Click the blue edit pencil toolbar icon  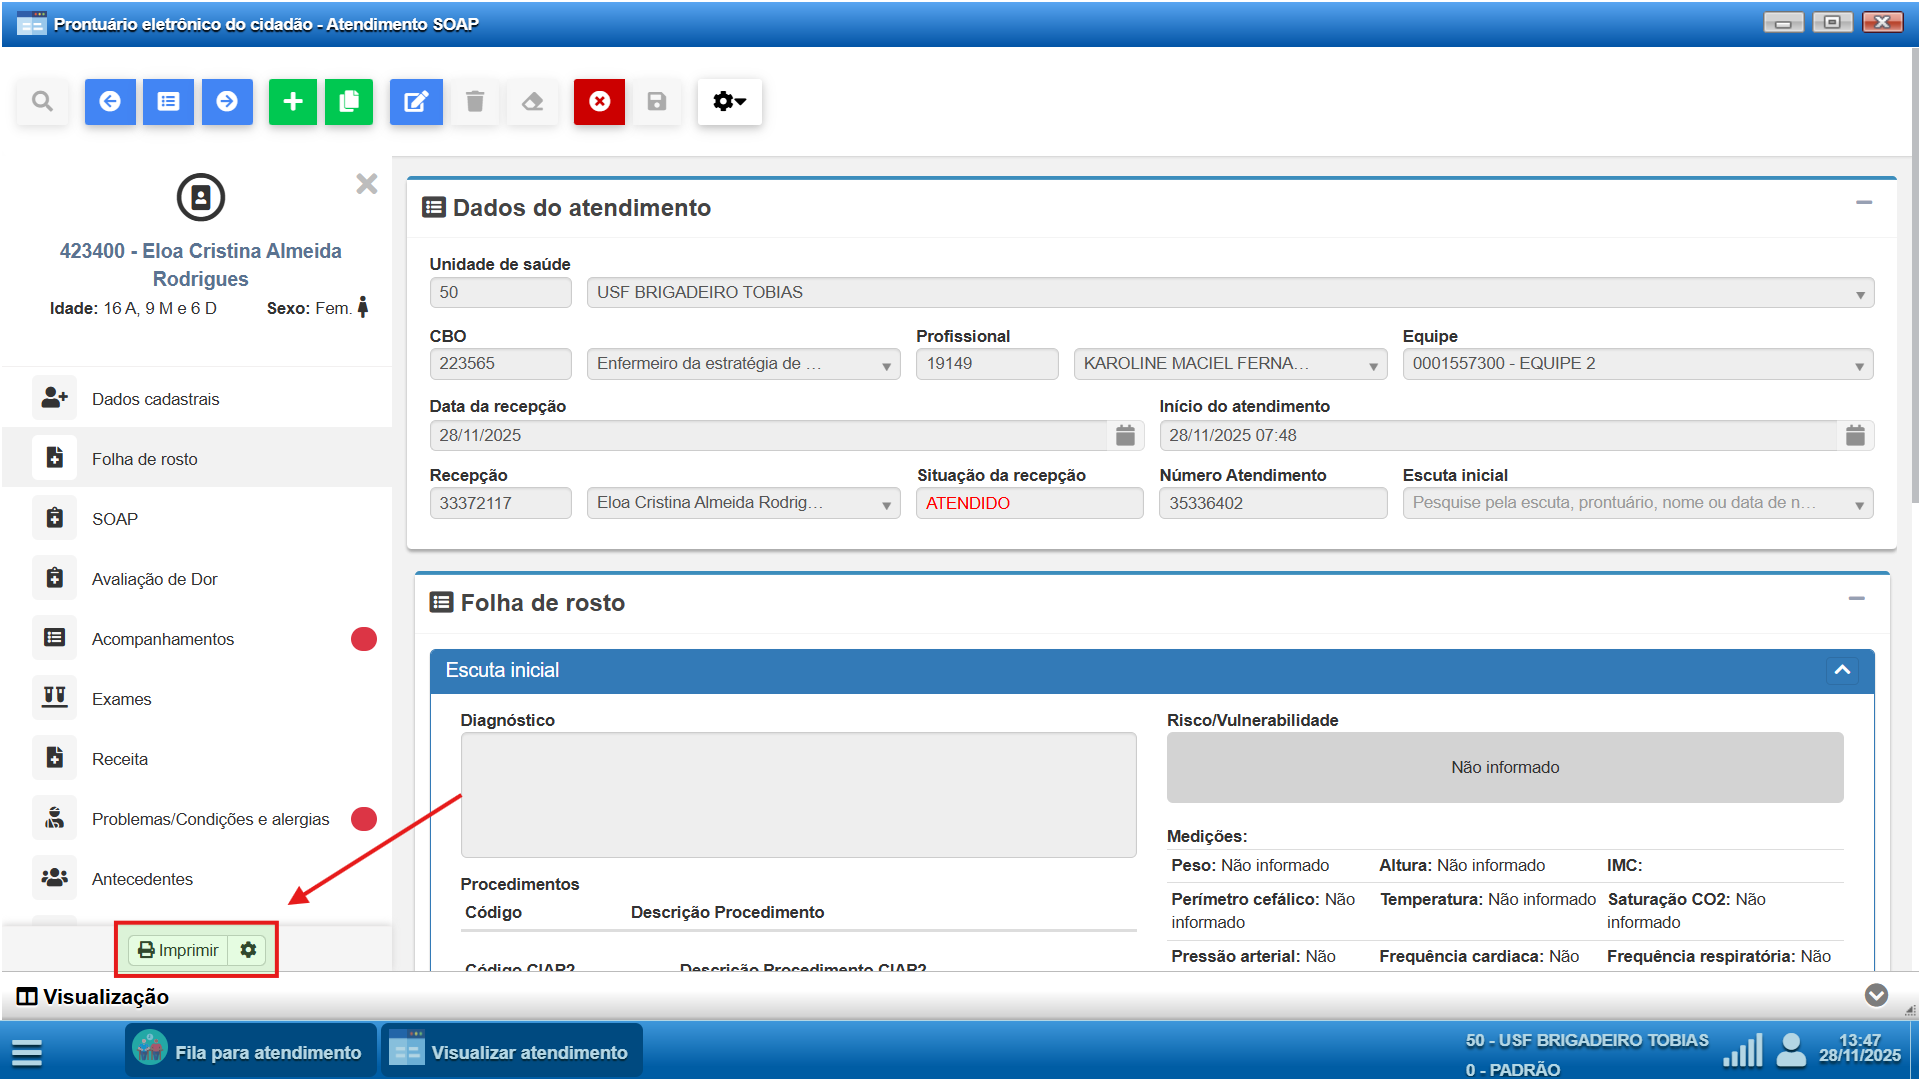point(416,102)
